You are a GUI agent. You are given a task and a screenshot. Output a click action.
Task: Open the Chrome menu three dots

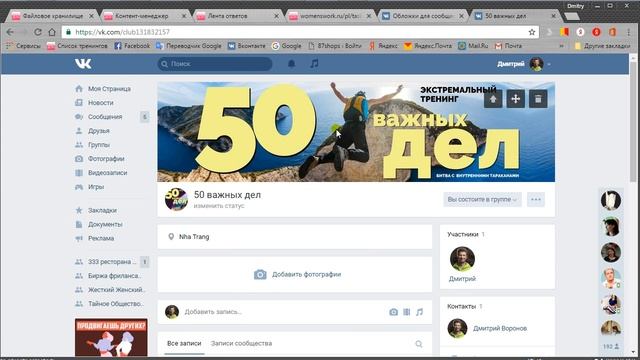tap(629, 32)
